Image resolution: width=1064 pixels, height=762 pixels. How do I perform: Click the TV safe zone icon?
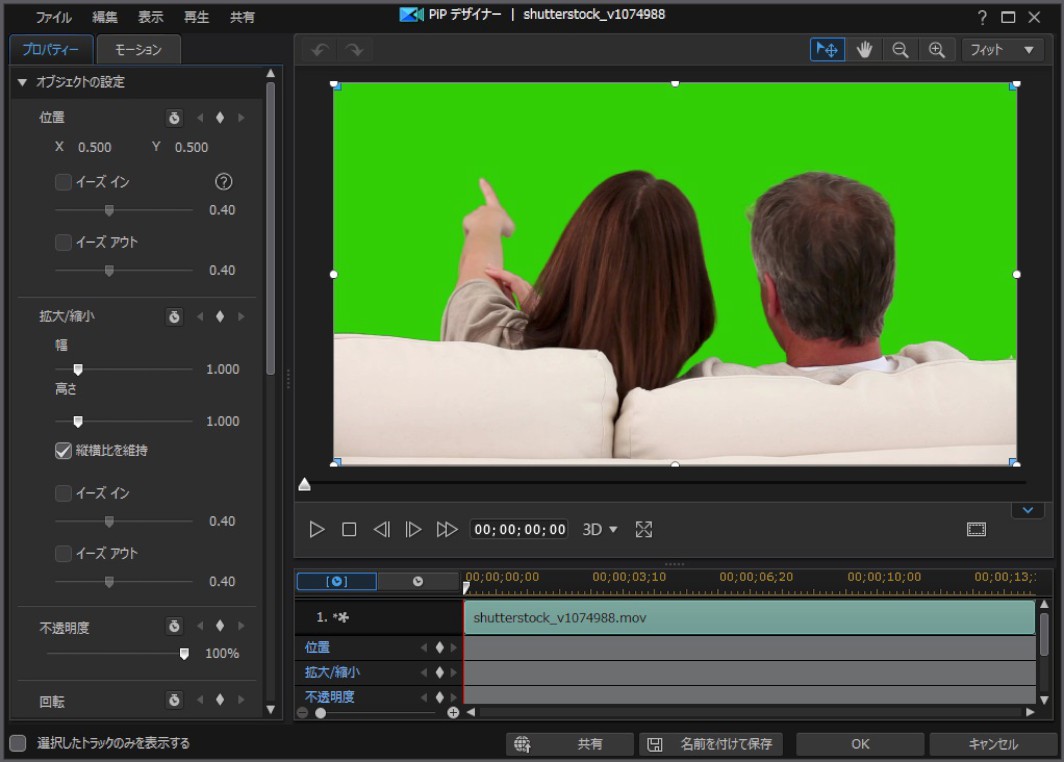coord(976,530)
